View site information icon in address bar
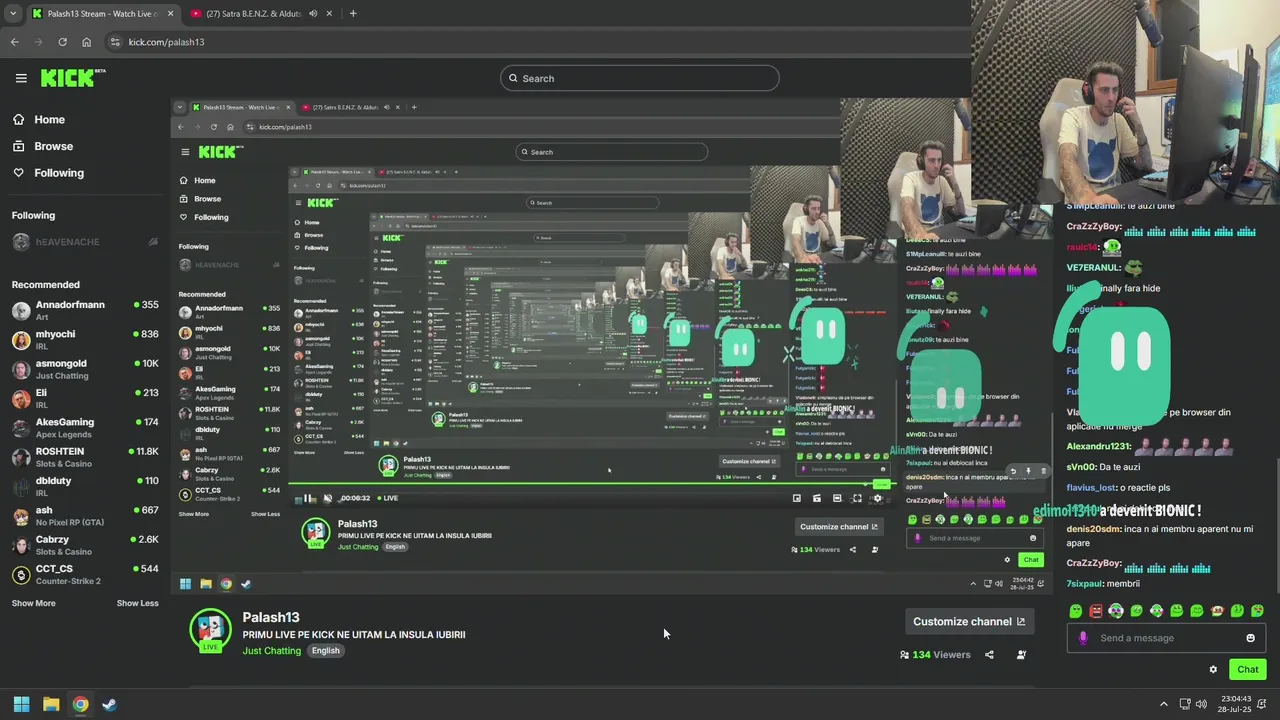The image size is (1280, 720). pyautogui.click(x=115, y=42)
